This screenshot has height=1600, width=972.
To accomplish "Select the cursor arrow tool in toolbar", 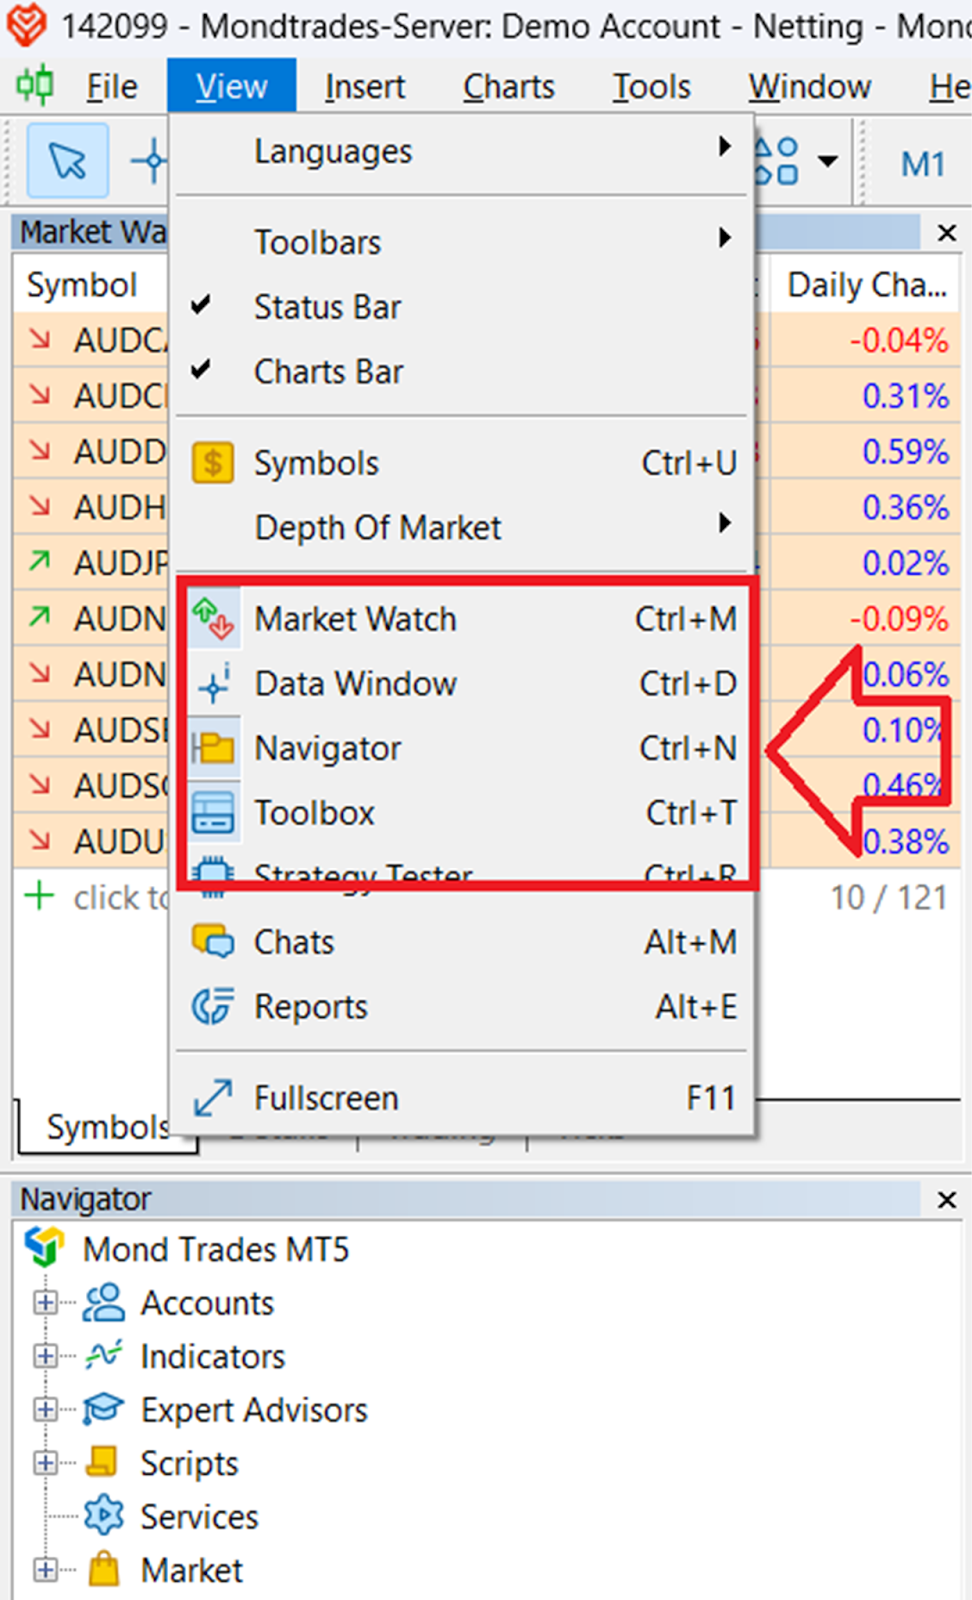I will (x=68, y=161).
